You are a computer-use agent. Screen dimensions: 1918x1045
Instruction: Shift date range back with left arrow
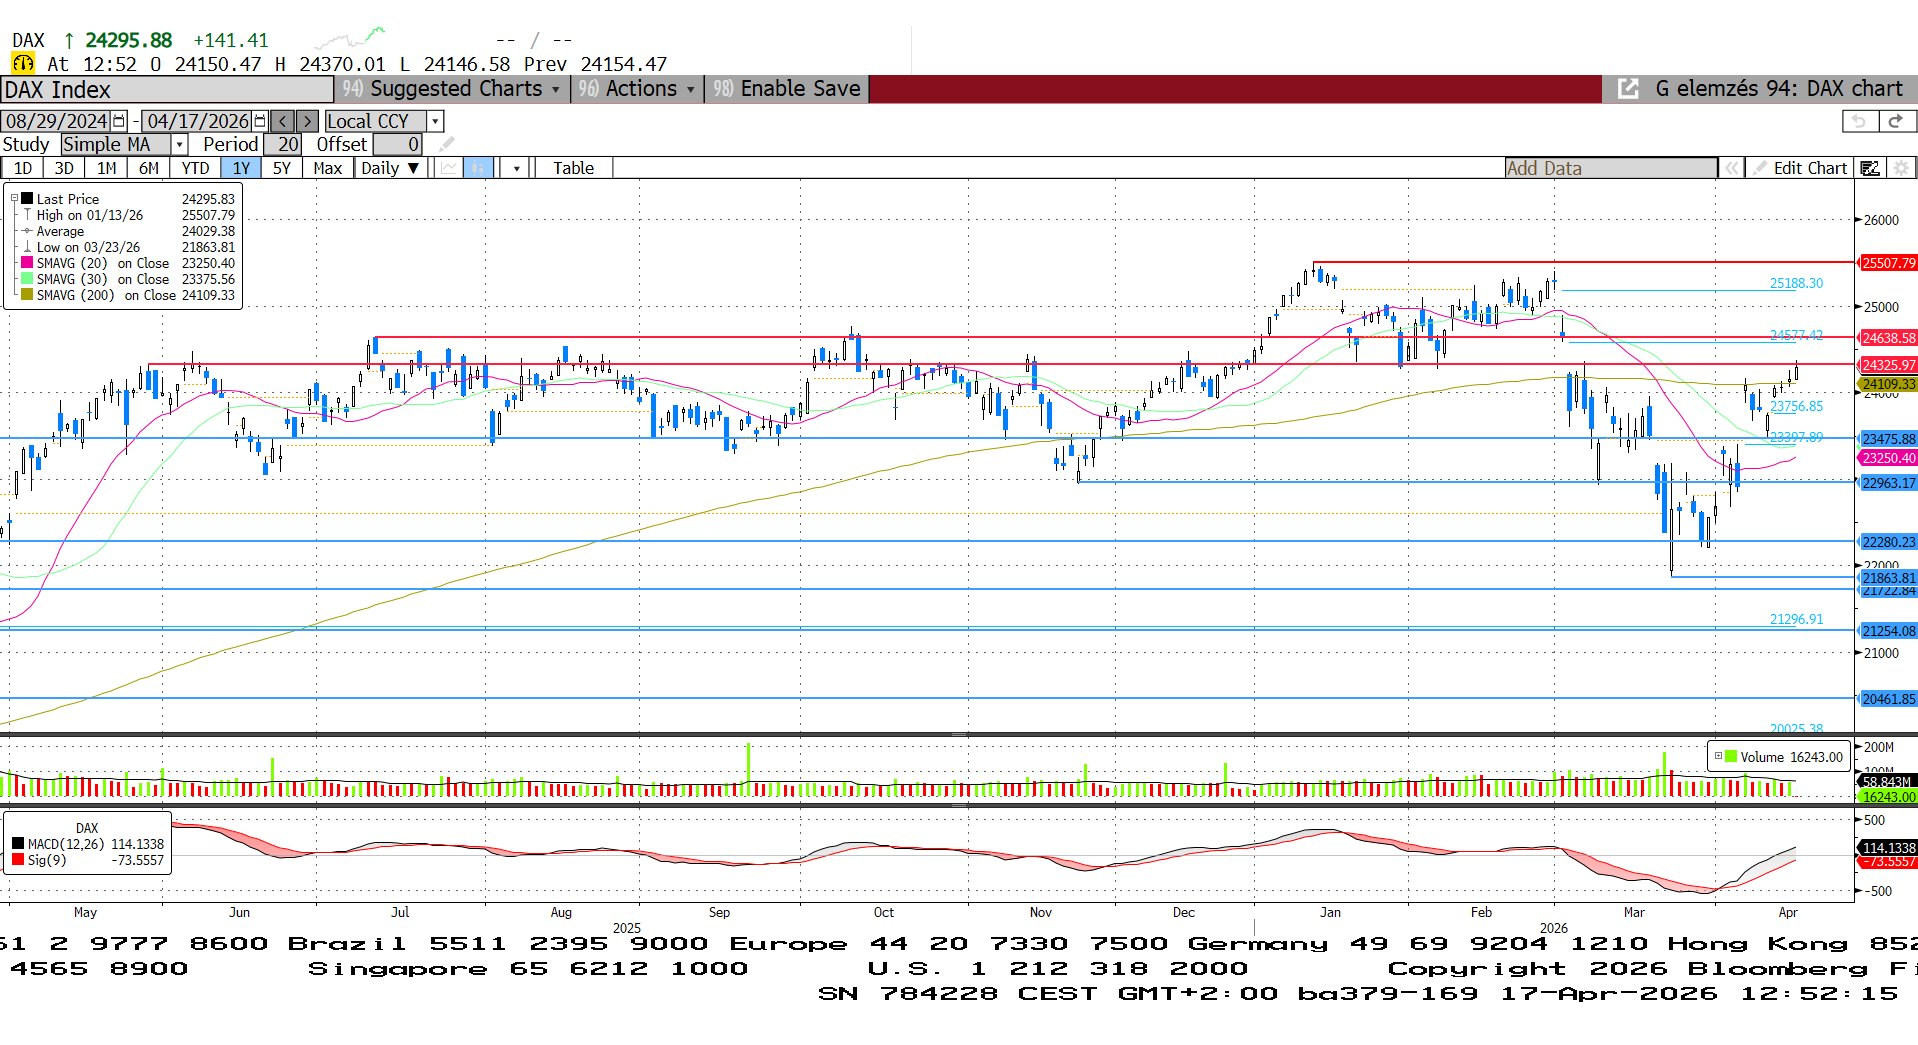pos(283,121)
